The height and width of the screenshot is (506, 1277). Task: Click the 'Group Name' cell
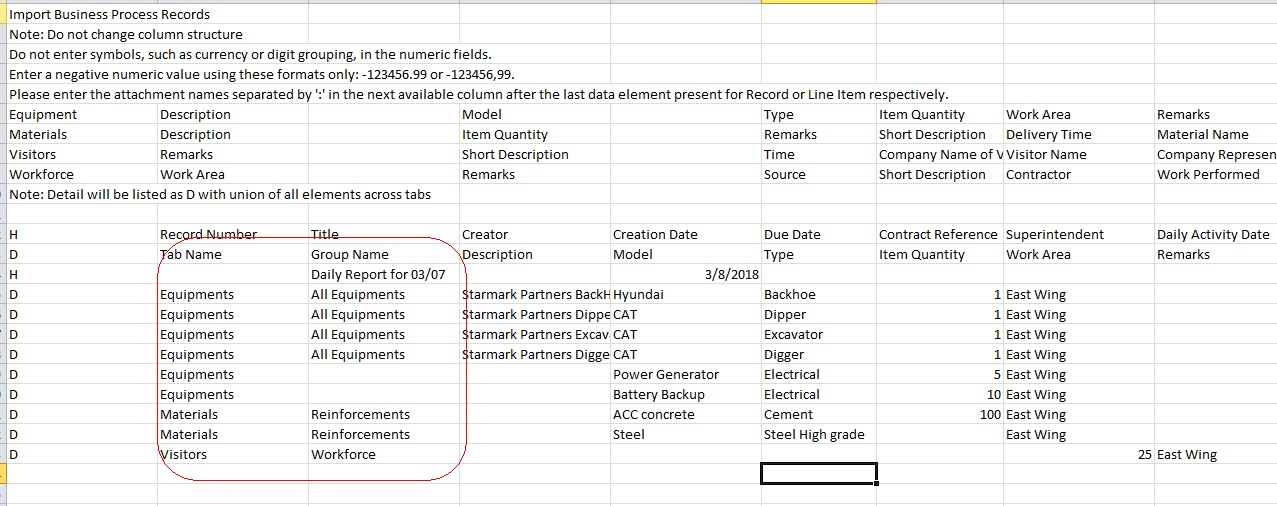384,254
